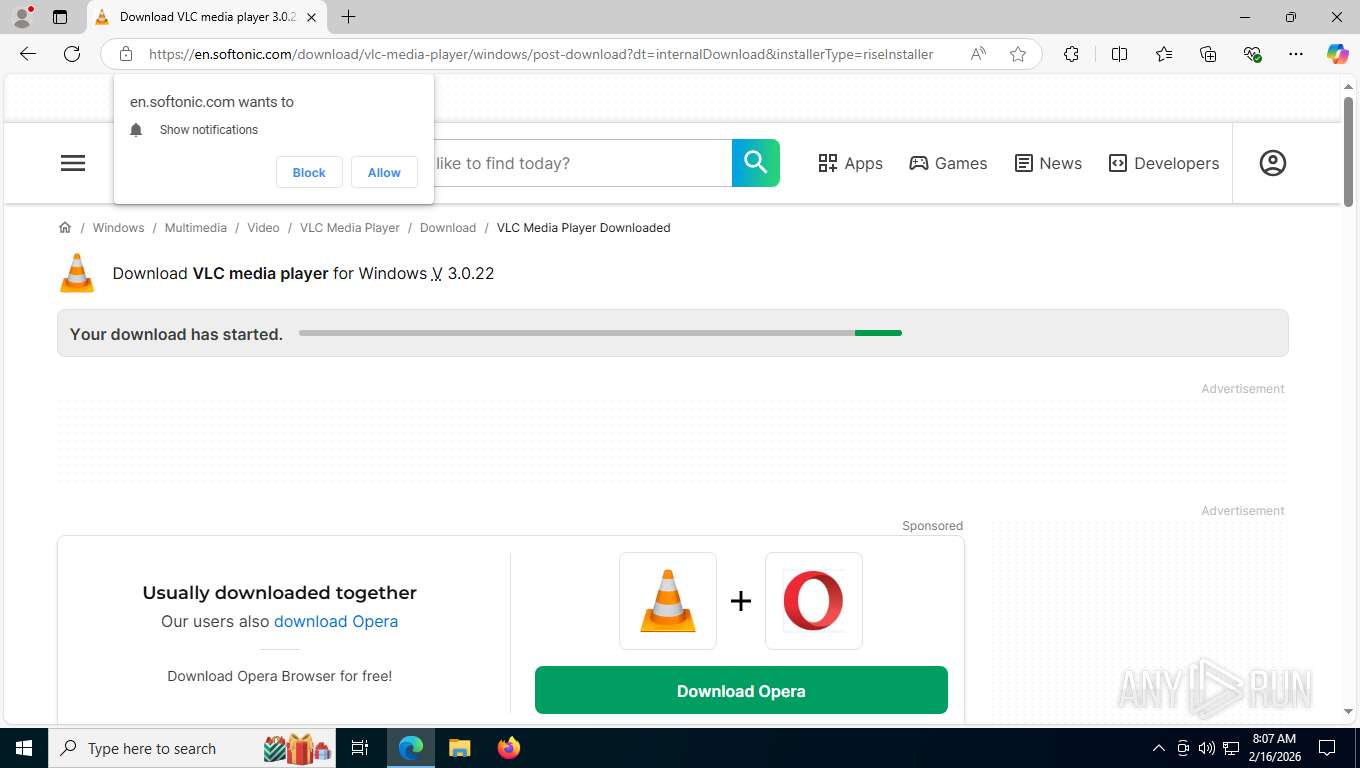Open Task View on taskbar

(360, 748)
